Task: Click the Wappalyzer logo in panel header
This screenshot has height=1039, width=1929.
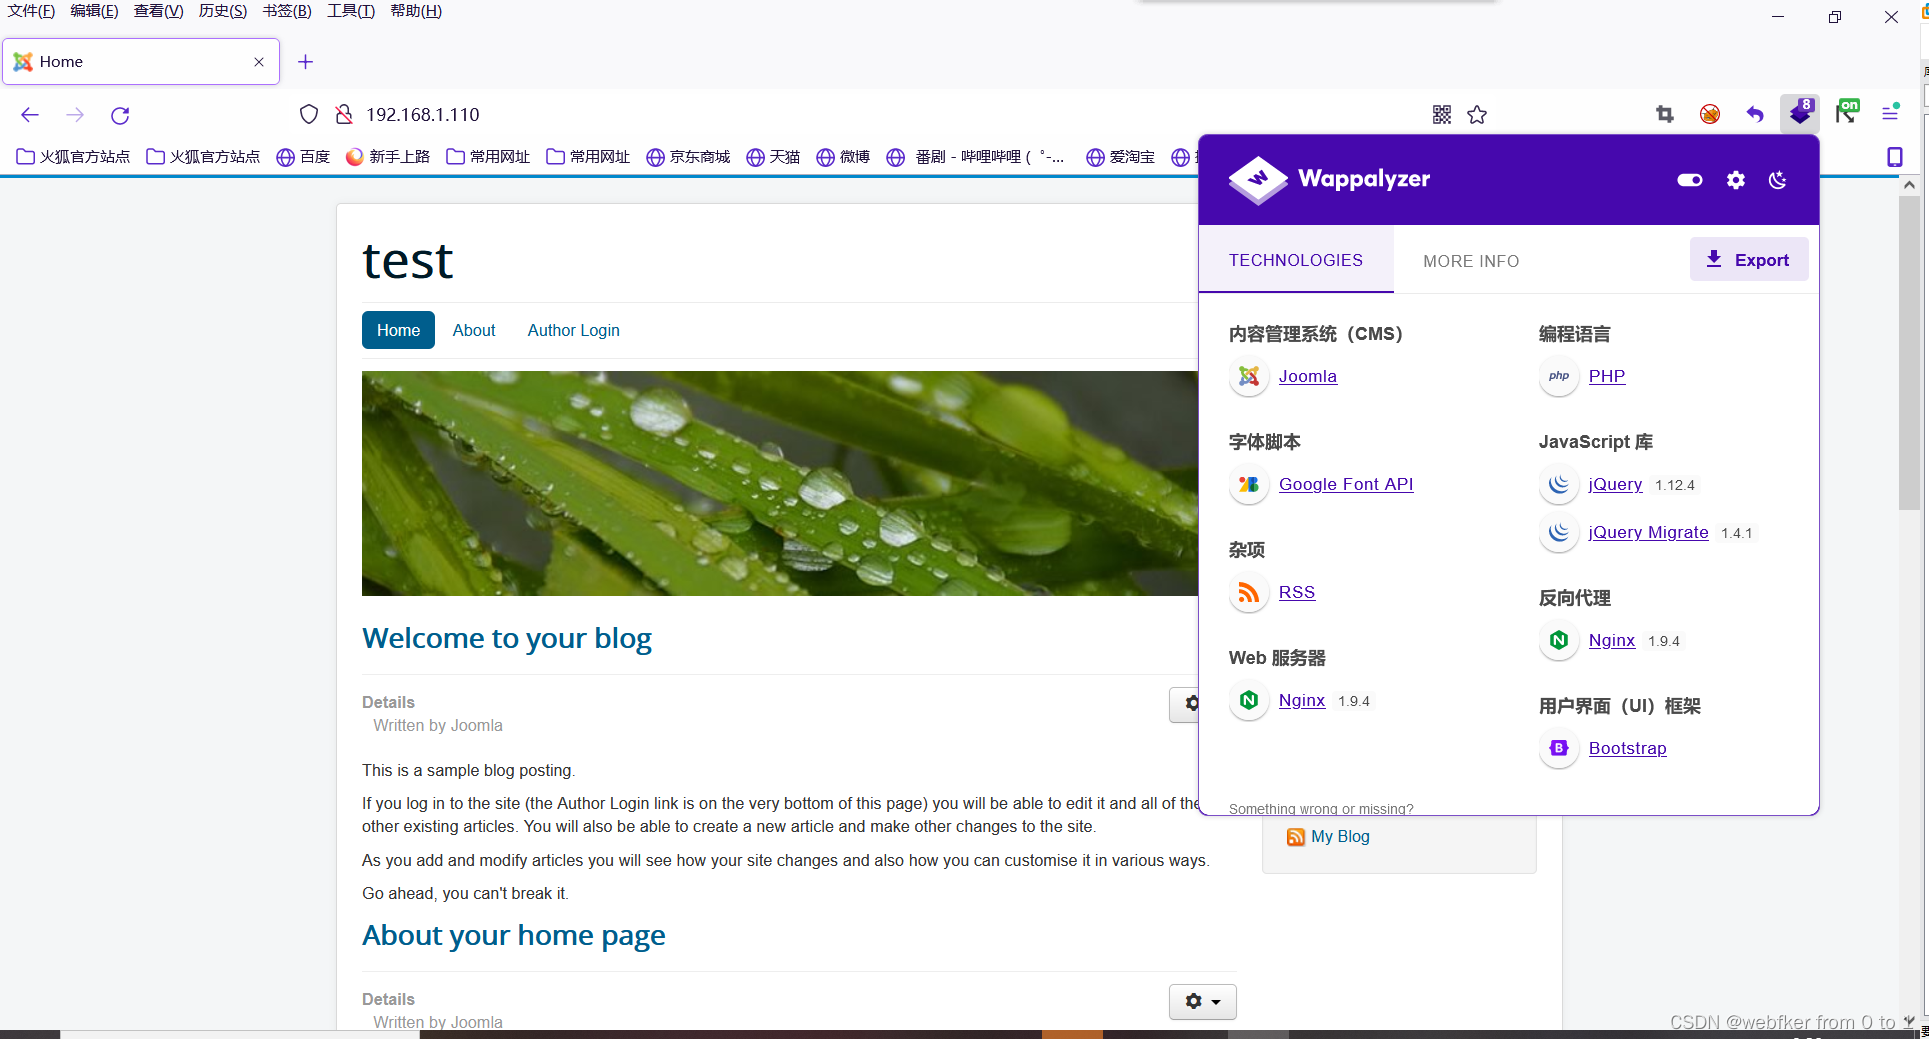Action: click(1329, 179)
